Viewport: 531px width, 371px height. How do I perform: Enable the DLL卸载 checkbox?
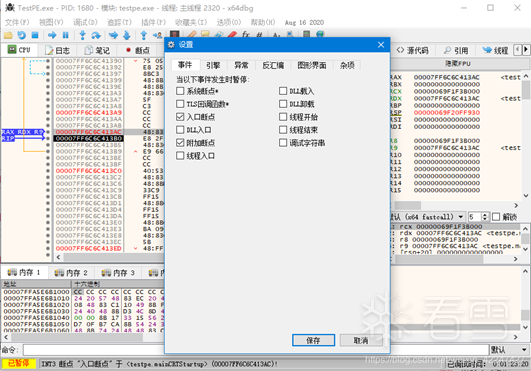(283, 104)
